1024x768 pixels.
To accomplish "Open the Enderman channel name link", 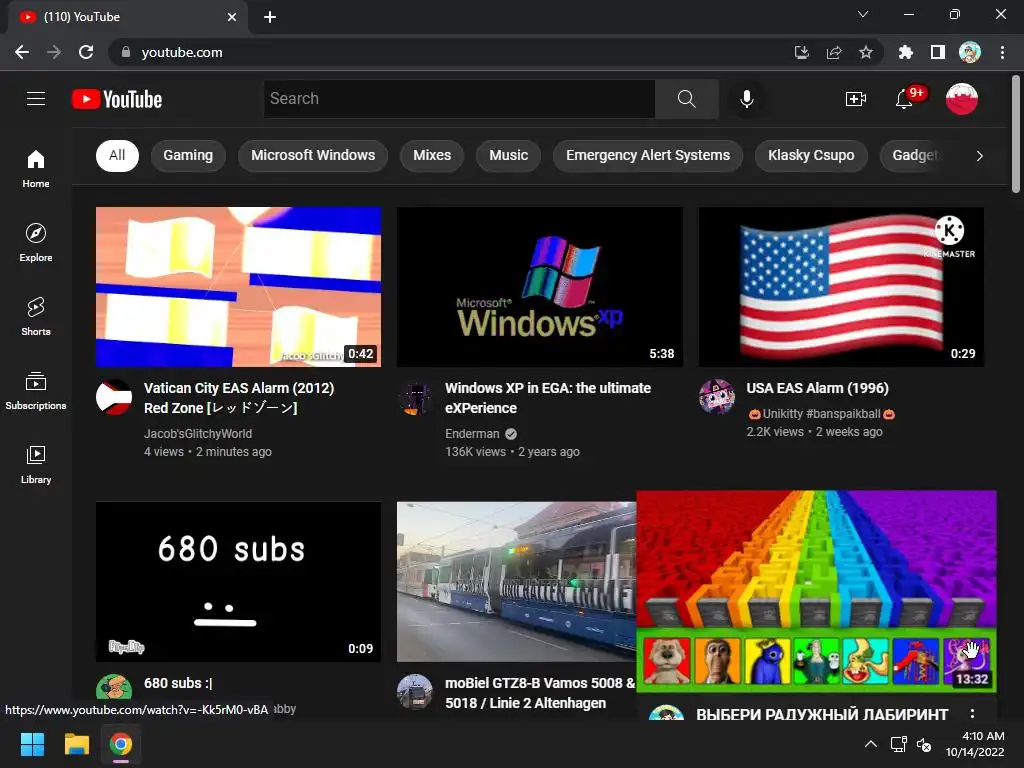I will (472, 434).
